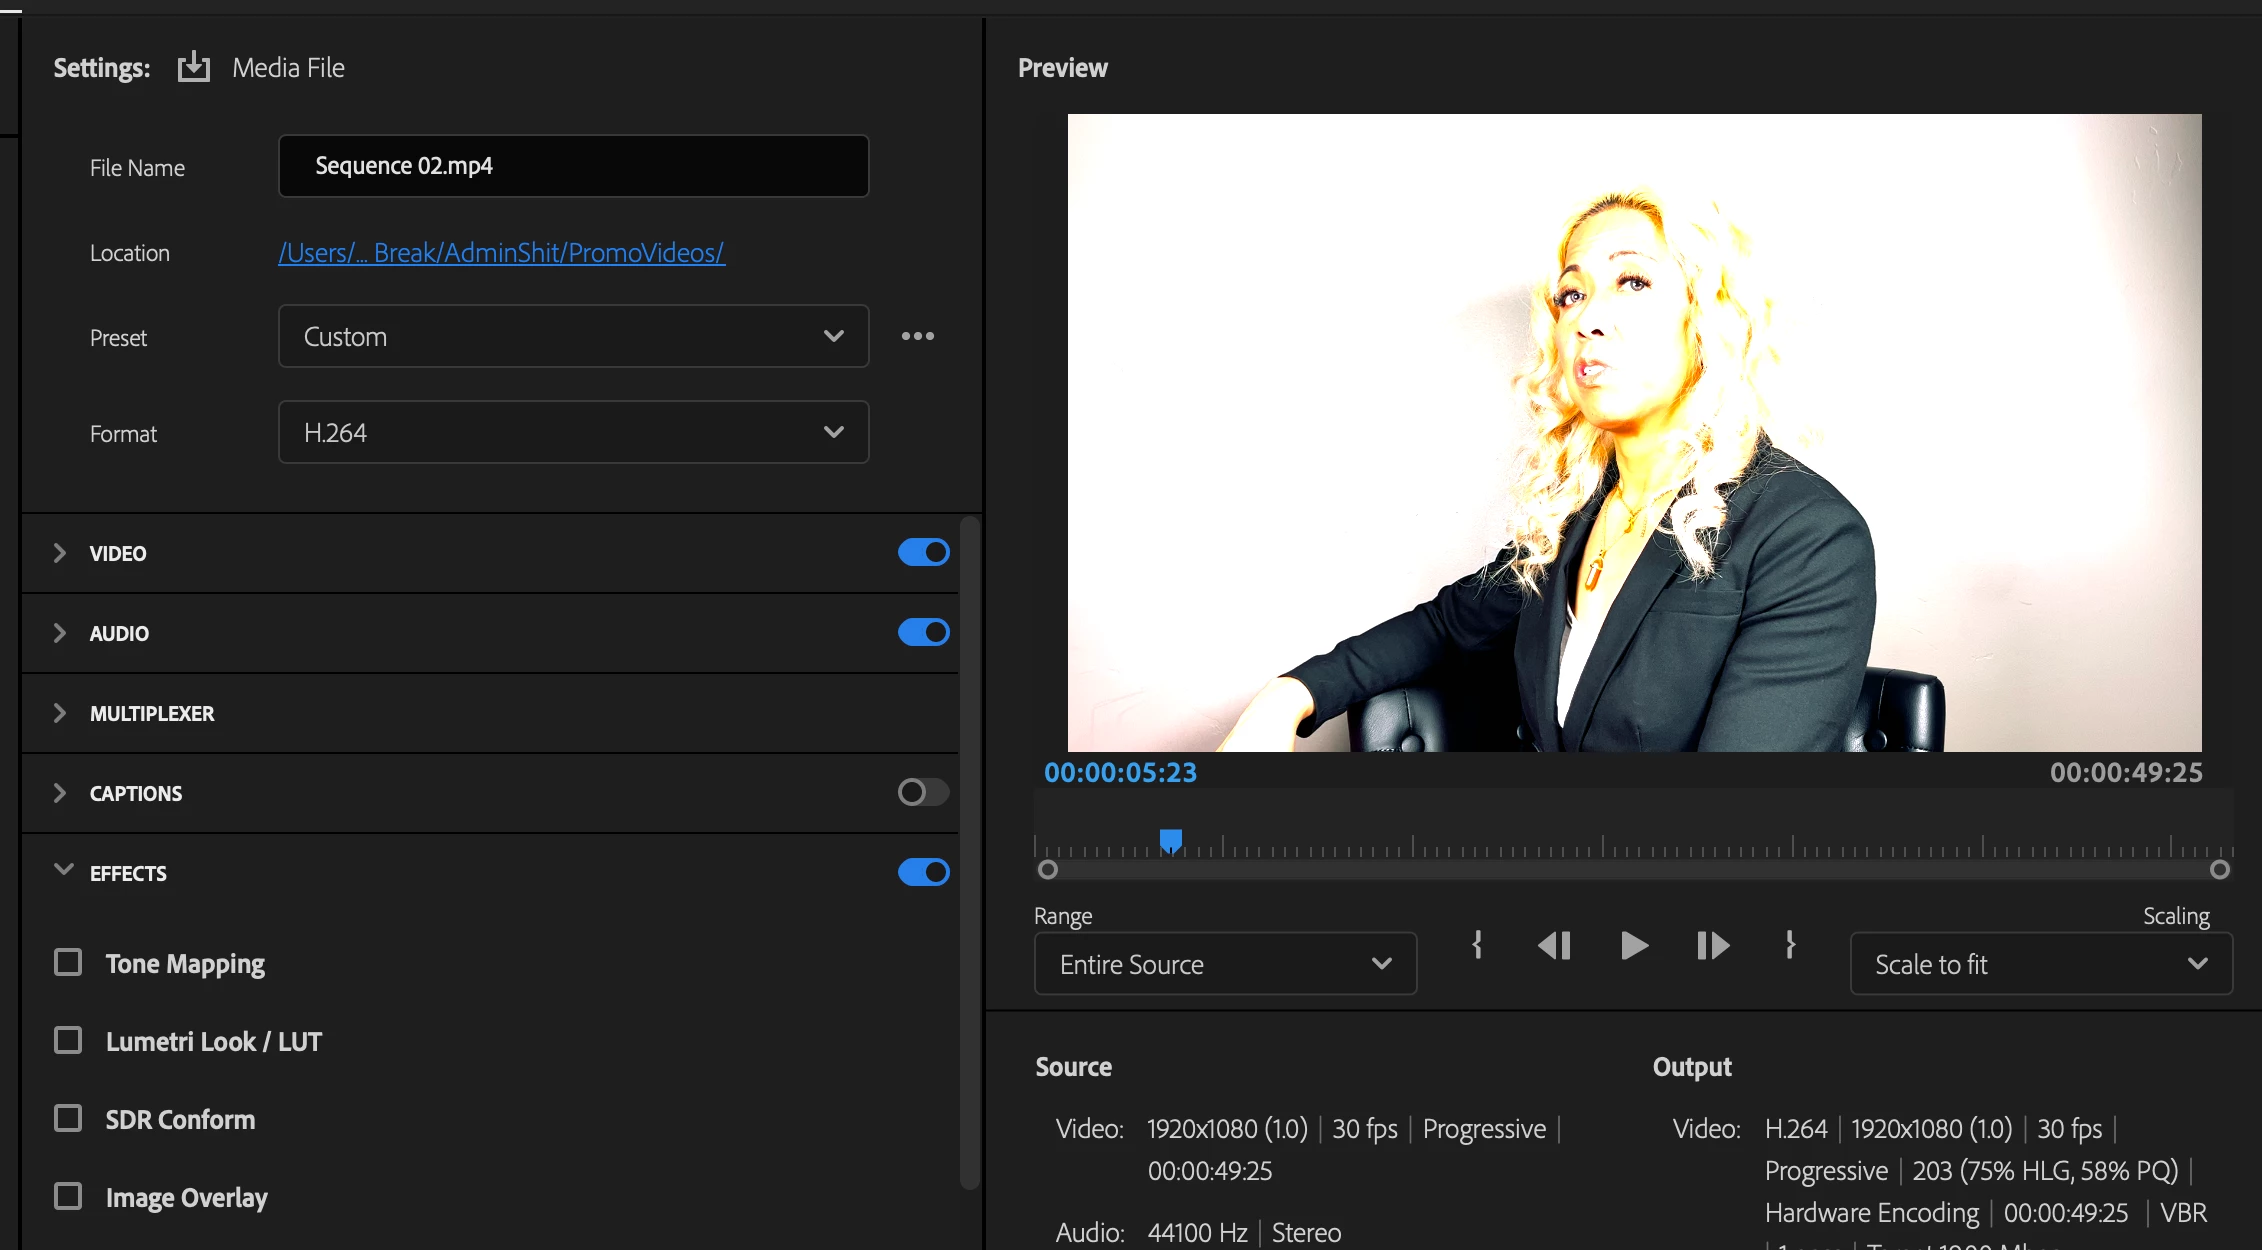Enable the CAPTIONS toggle
This screenshot has width=2262, height=1250.
tap(923, 792)
